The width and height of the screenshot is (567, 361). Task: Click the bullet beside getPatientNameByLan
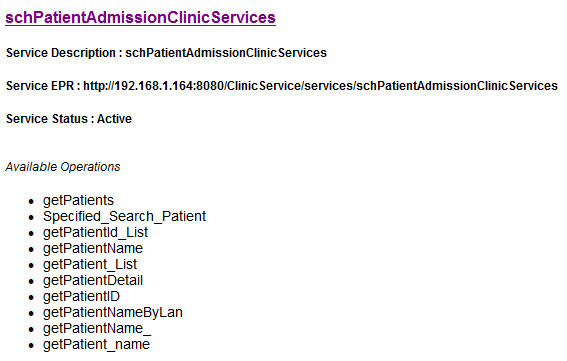31,314
